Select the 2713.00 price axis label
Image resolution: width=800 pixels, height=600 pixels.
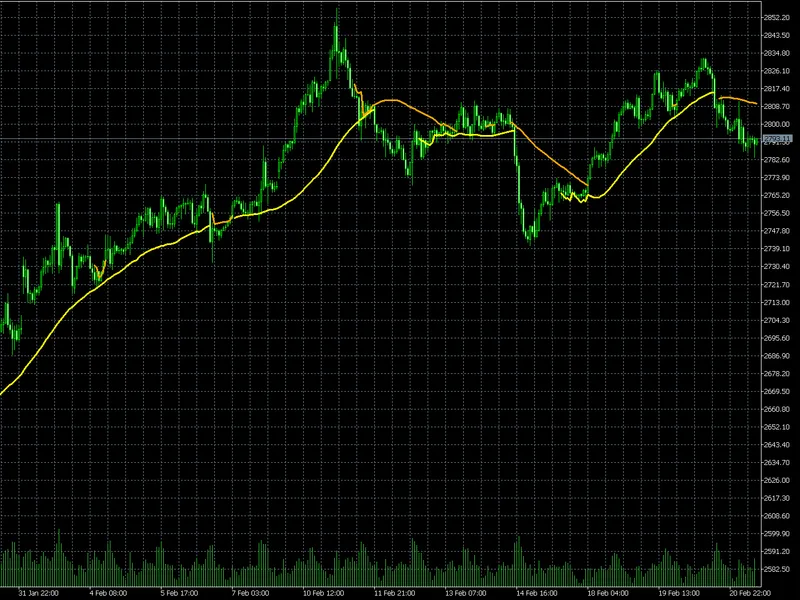click(777, 303)
